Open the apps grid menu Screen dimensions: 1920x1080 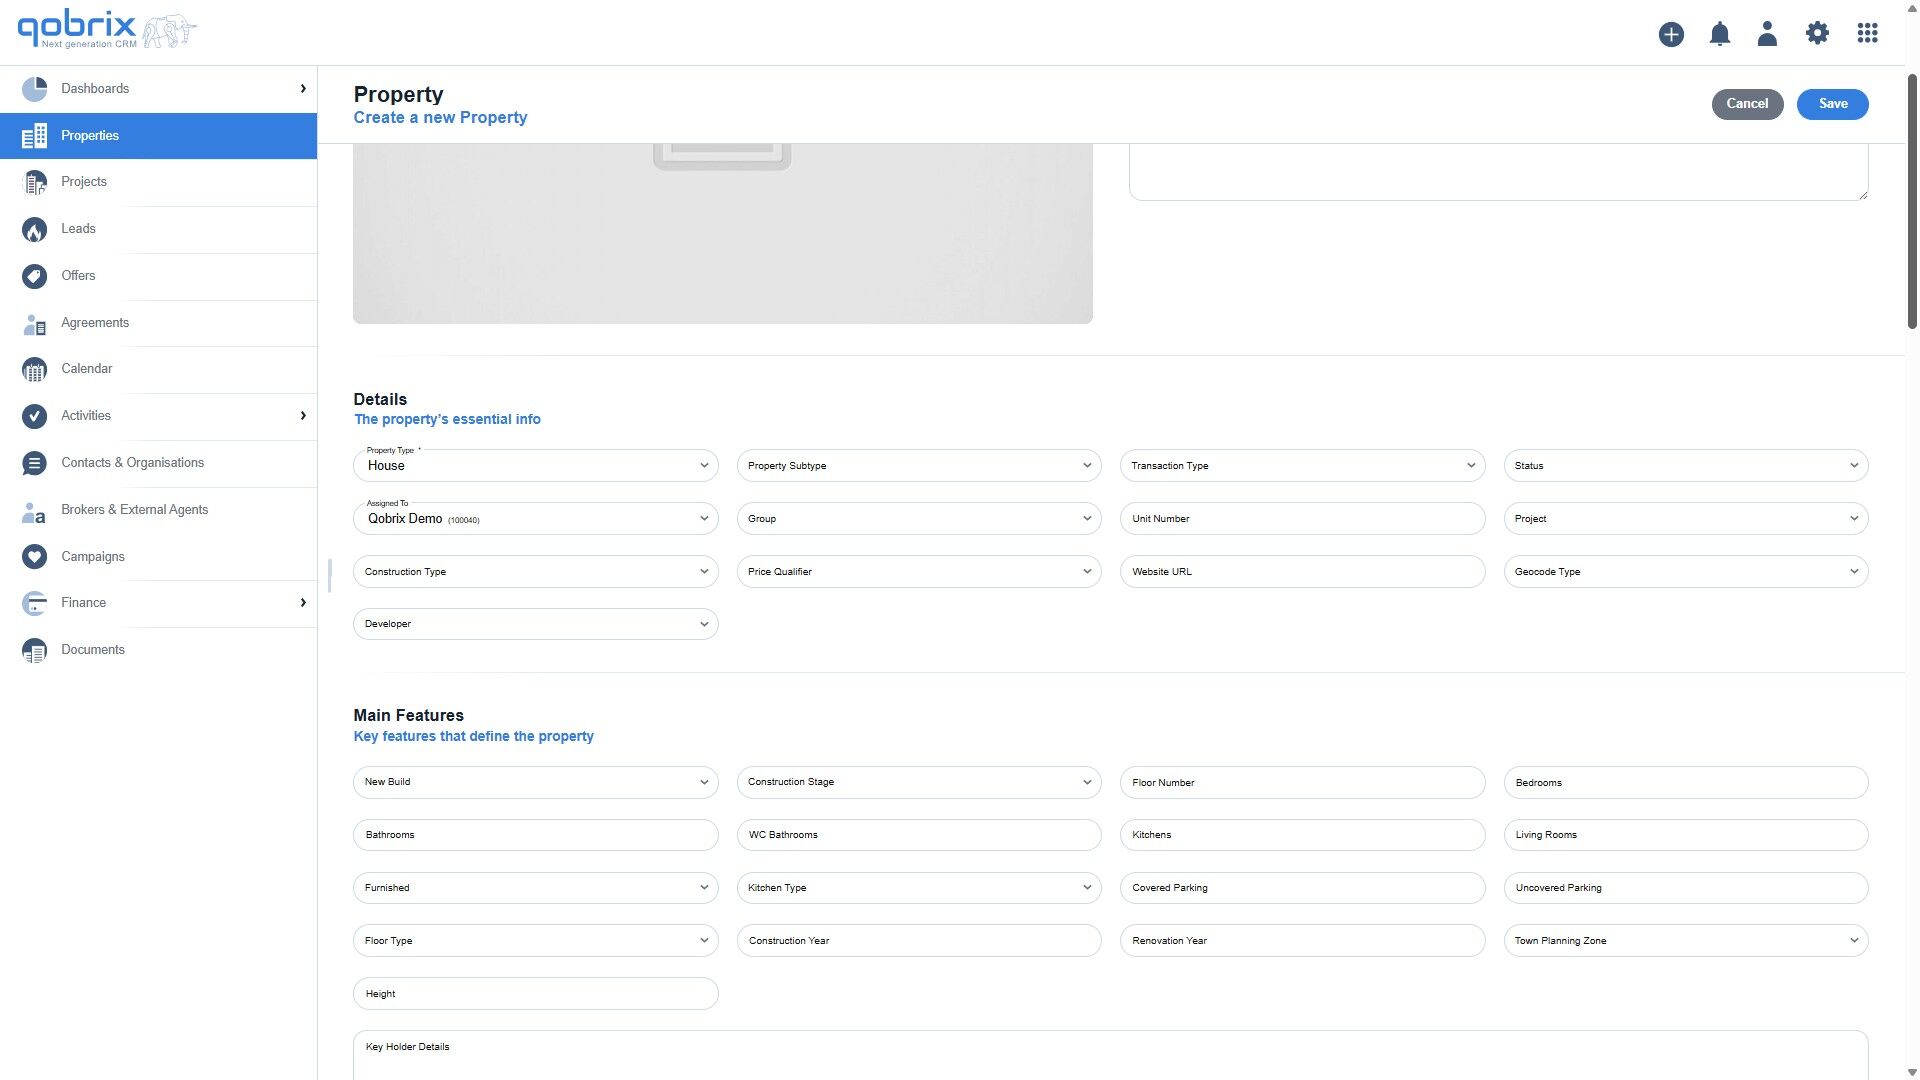click(1867, 33)
